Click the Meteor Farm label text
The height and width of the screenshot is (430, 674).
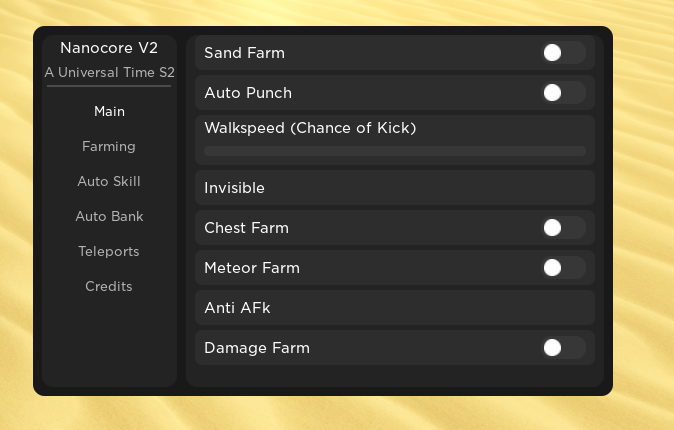pos(252,268)
